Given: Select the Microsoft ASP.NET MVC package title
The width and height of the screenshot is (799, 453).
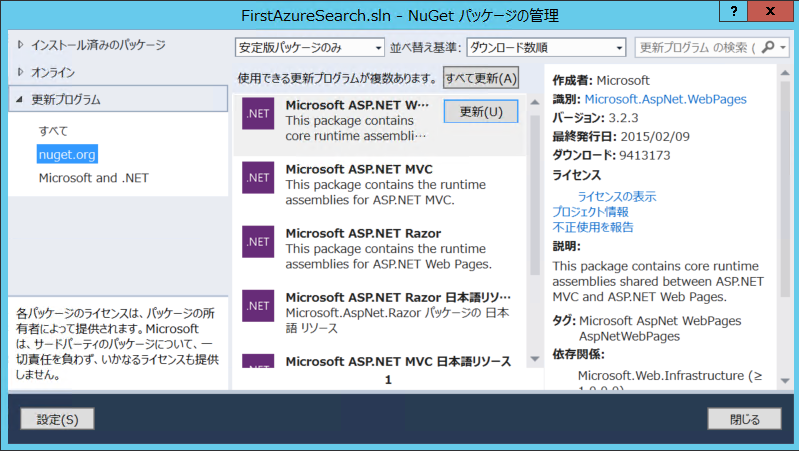Looking at the screenshot, I should tap(359, 169).
